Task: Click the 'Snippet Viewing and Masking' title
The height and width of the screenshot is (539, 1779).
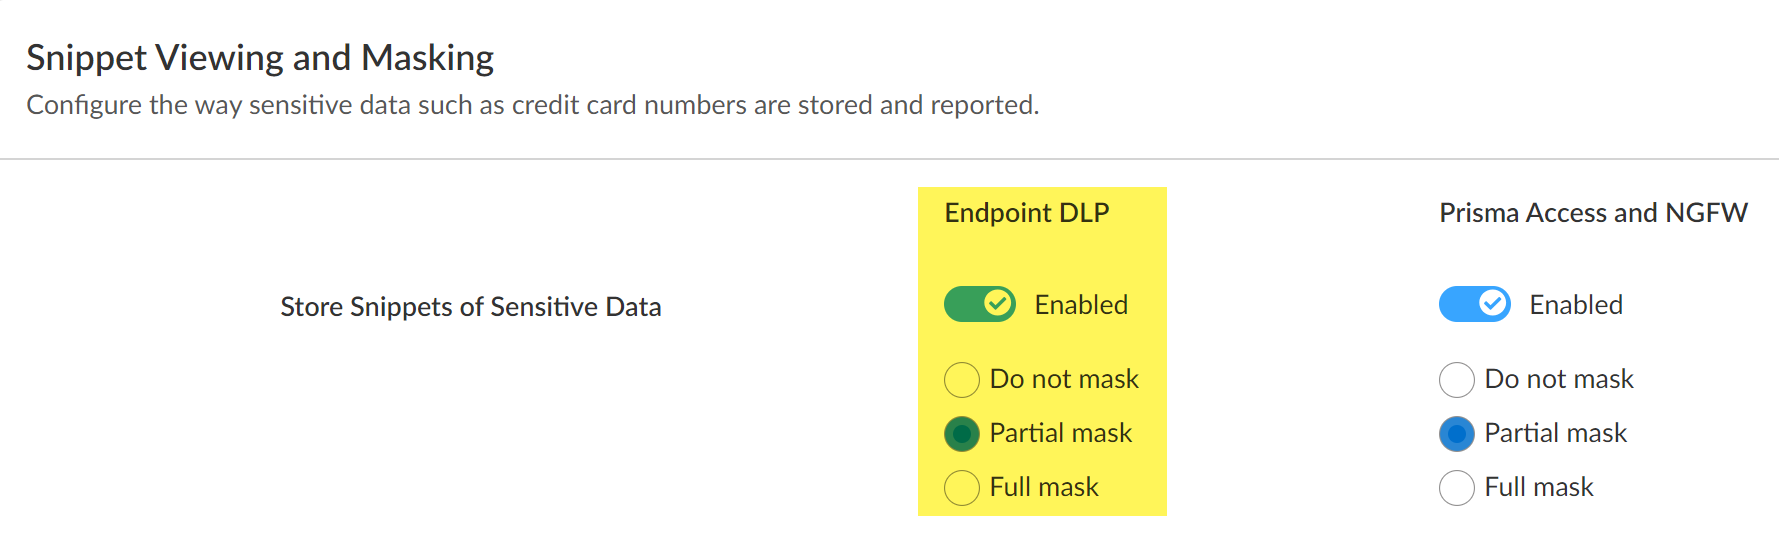Action: pos(260,58)
